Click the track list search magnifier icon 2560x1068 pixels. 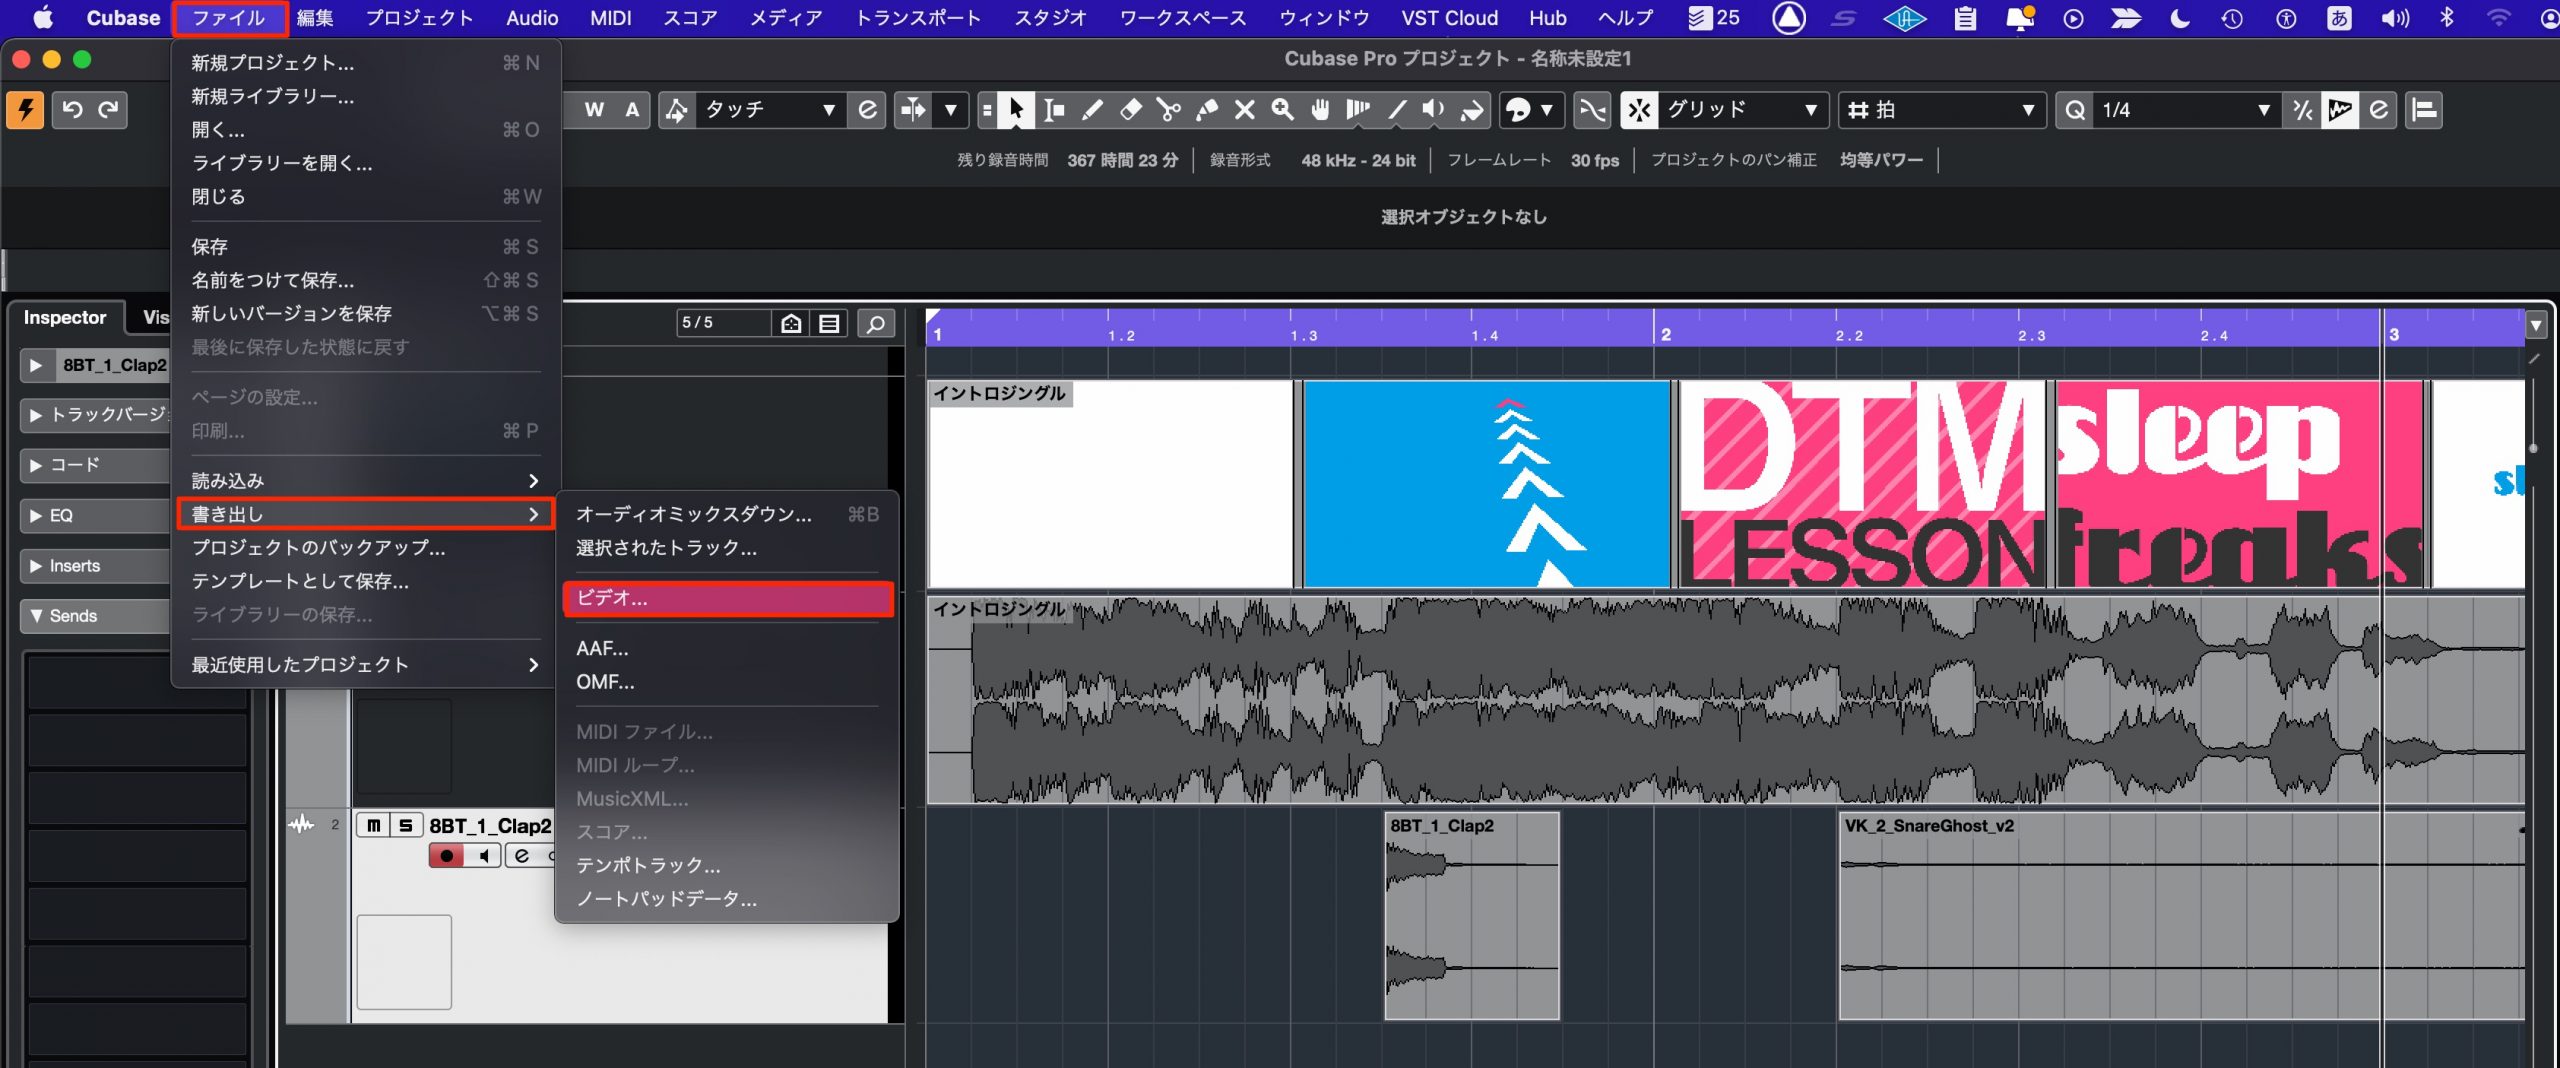coord(876,324)
